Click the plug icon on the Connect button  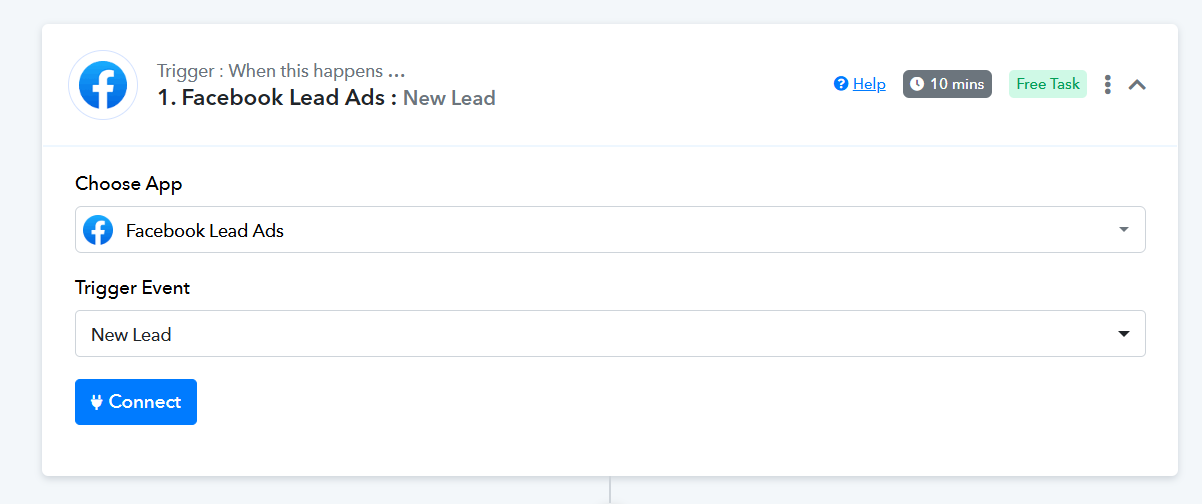tap(97, 402)
